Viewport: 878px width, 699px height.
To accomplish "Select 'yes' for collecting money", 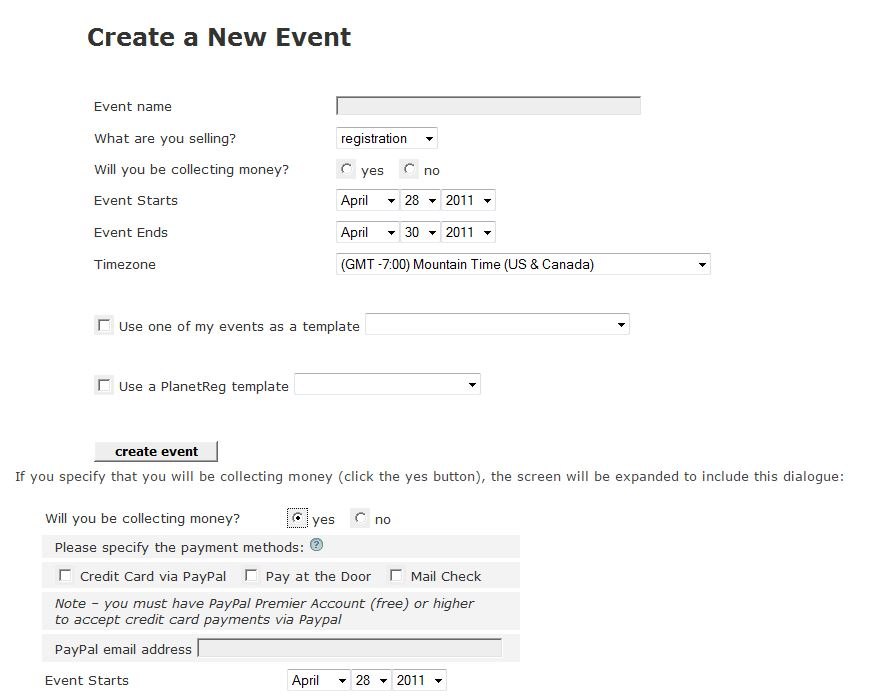I will 345,169.
